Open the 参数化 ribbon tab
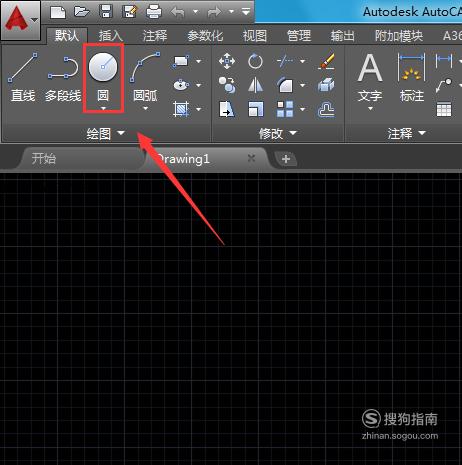 pos(205,36)
